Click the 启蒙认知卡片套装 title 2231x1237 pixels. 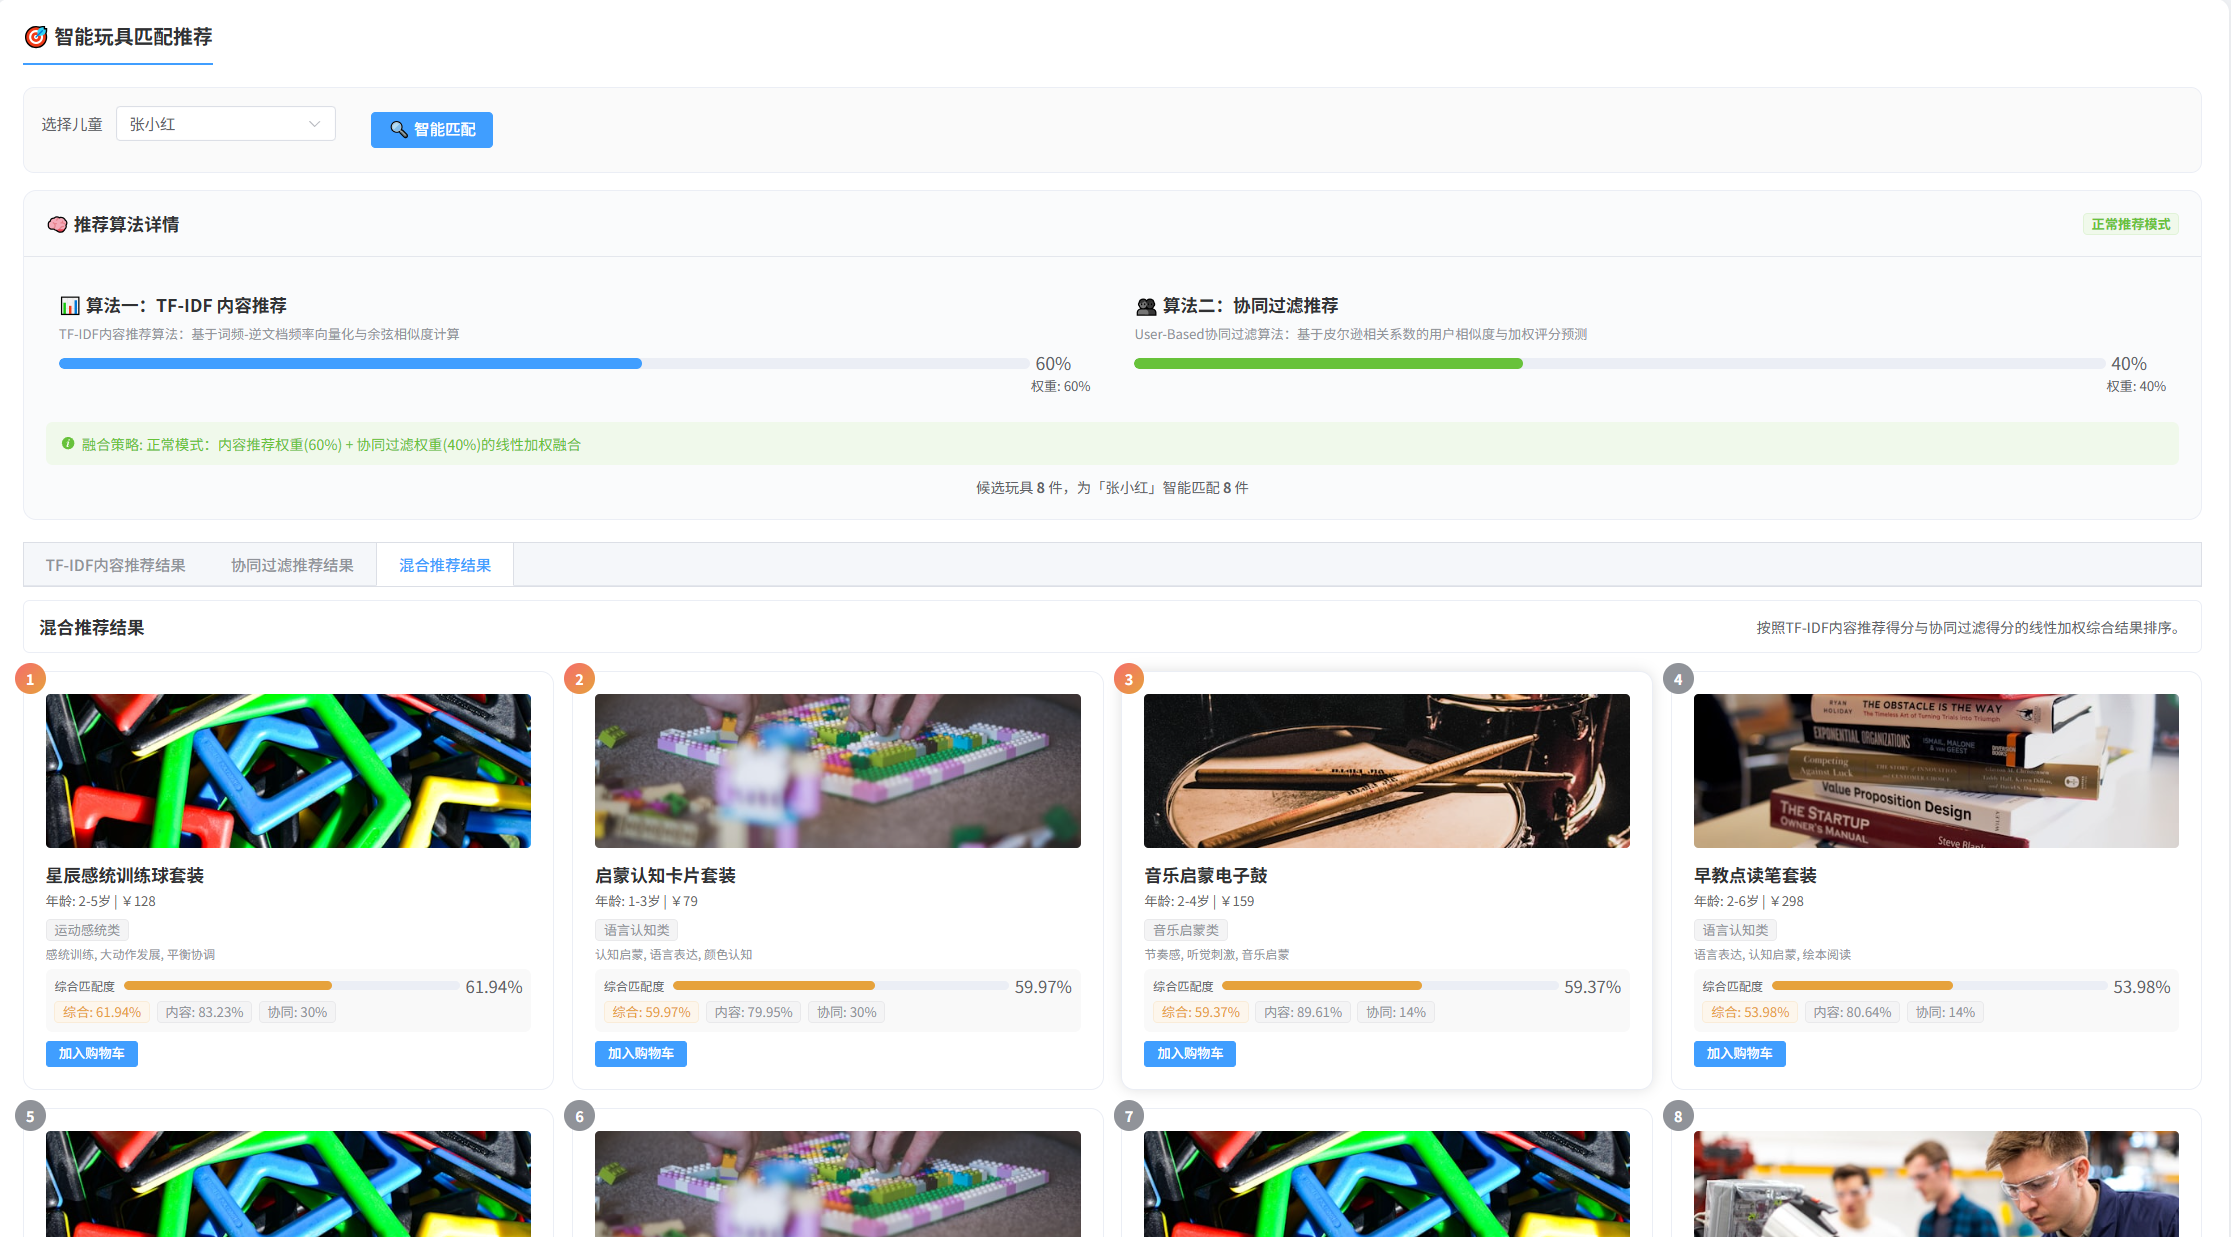tap(665, 875)
